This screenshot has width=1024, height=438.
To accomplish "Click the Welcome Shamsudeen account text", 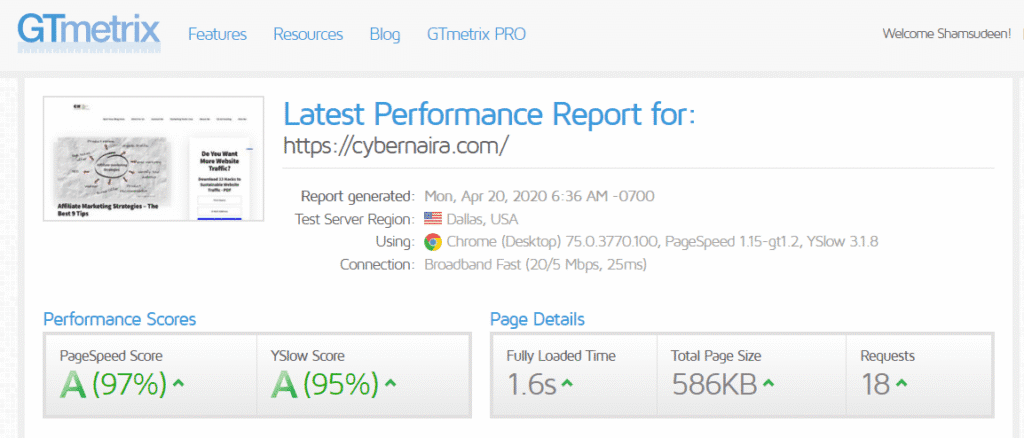I will pos(946,33).
